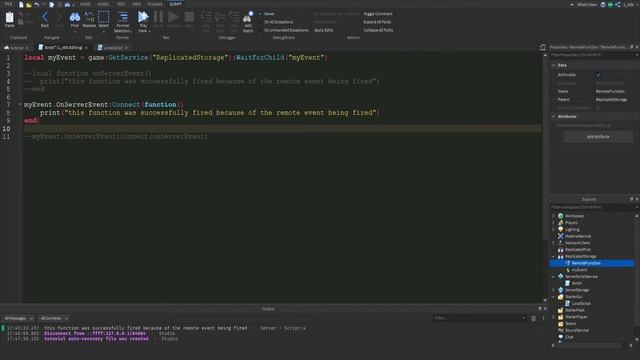Collapse the ServerScriptService tree node
640x360 pixels.
[x=553, y=277]
